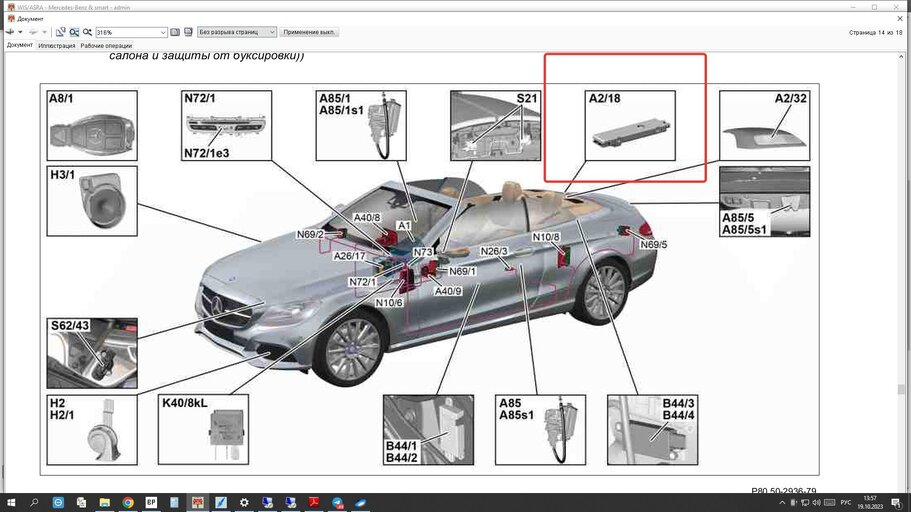Click the back navigation arrow in the toolbar
911x512 pixels.
coord(10,32)
